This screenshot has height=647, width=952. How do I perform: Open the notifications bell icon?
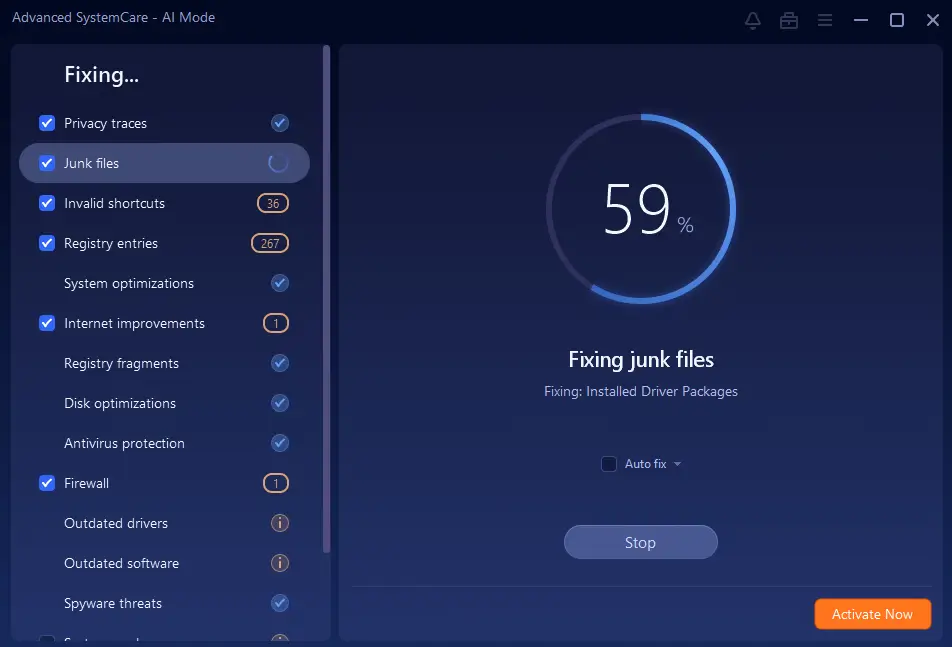pos(752,20)
